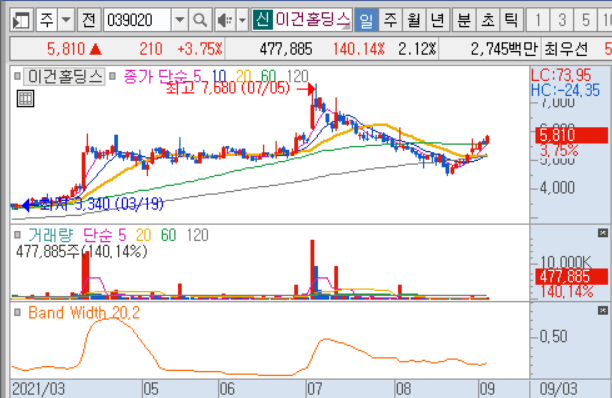This screenshot has width=612, height=398.
Task: Click the magnifier stock search icon
Action: coord(200,20)
